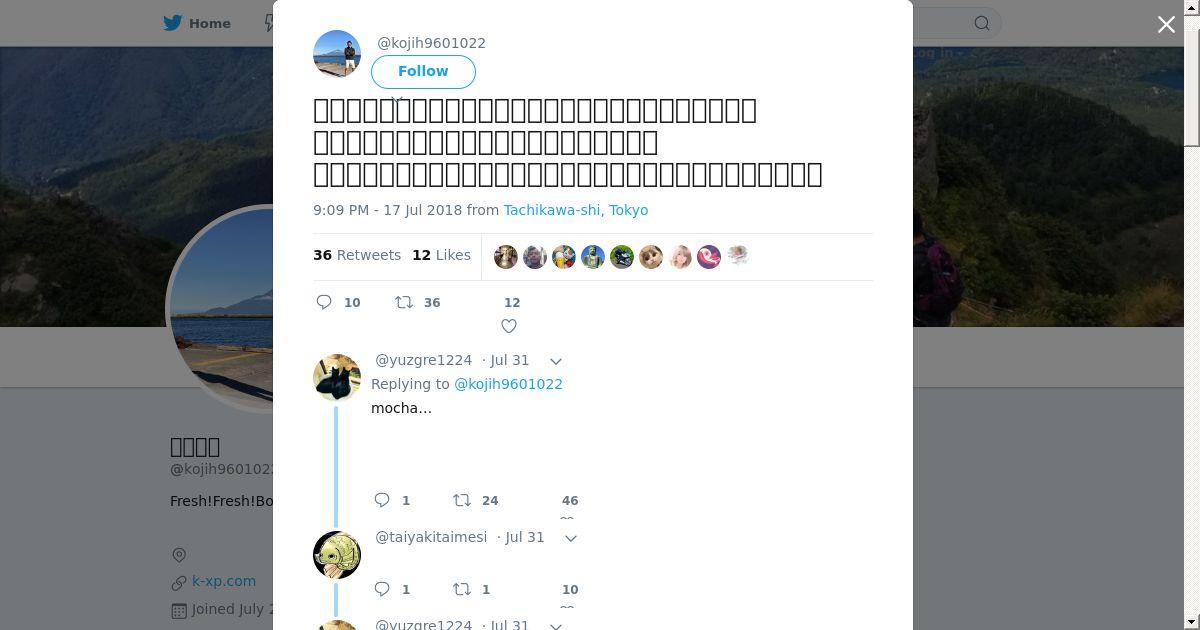The height and width of the screenshot is (630, 1200).
Task: Close the tweet overlay with X icon
Action: (x=1166, y=24)
